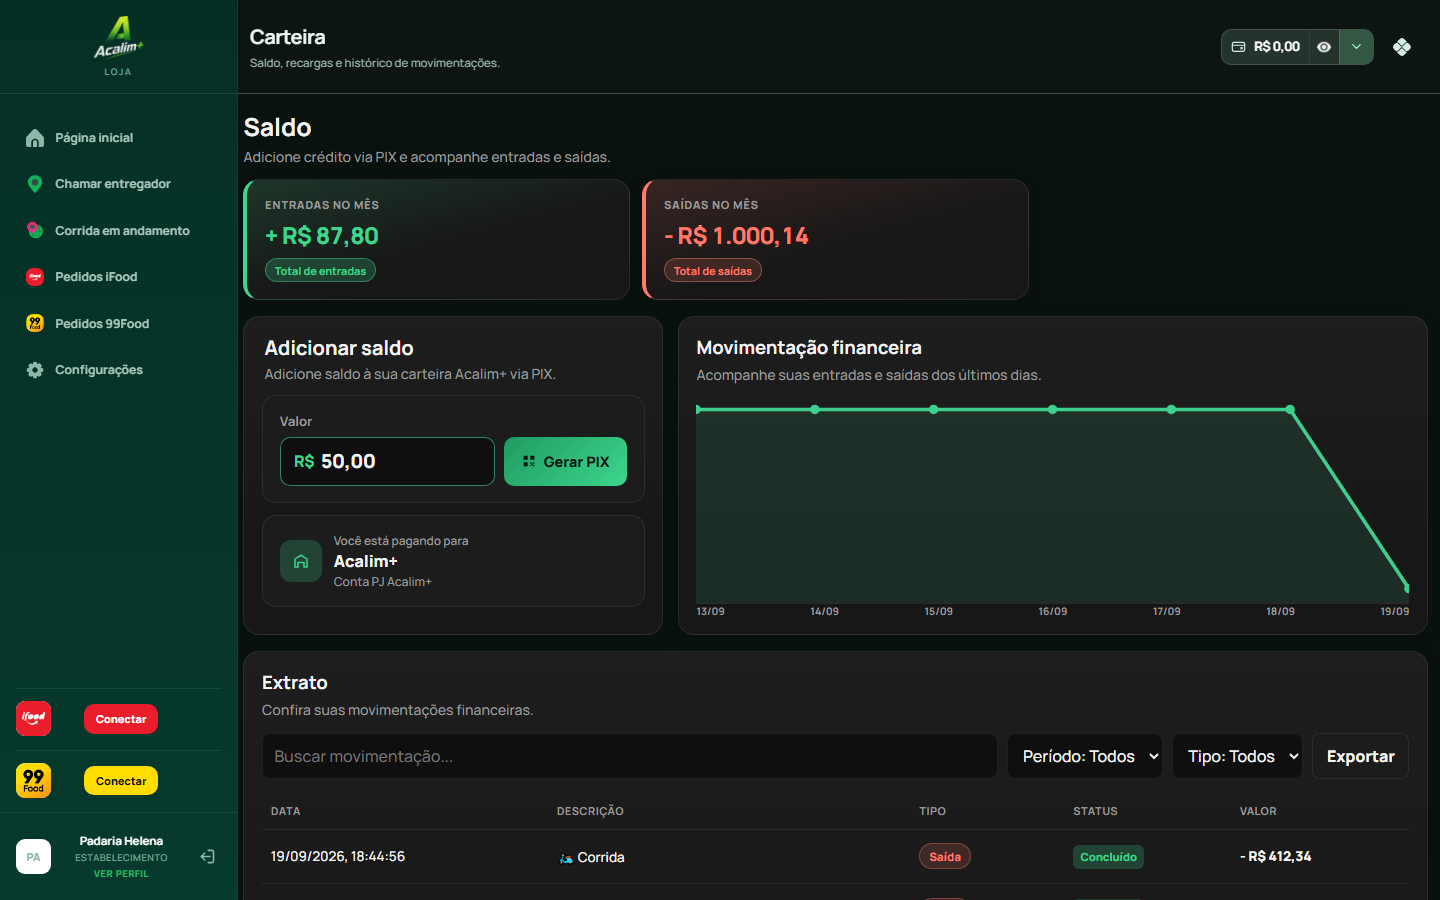Viewport: 1440px width, 900px height.
Task: Click the DESCRIÇÃO column header
Action: pyautogui.click(x=590, y=811)
